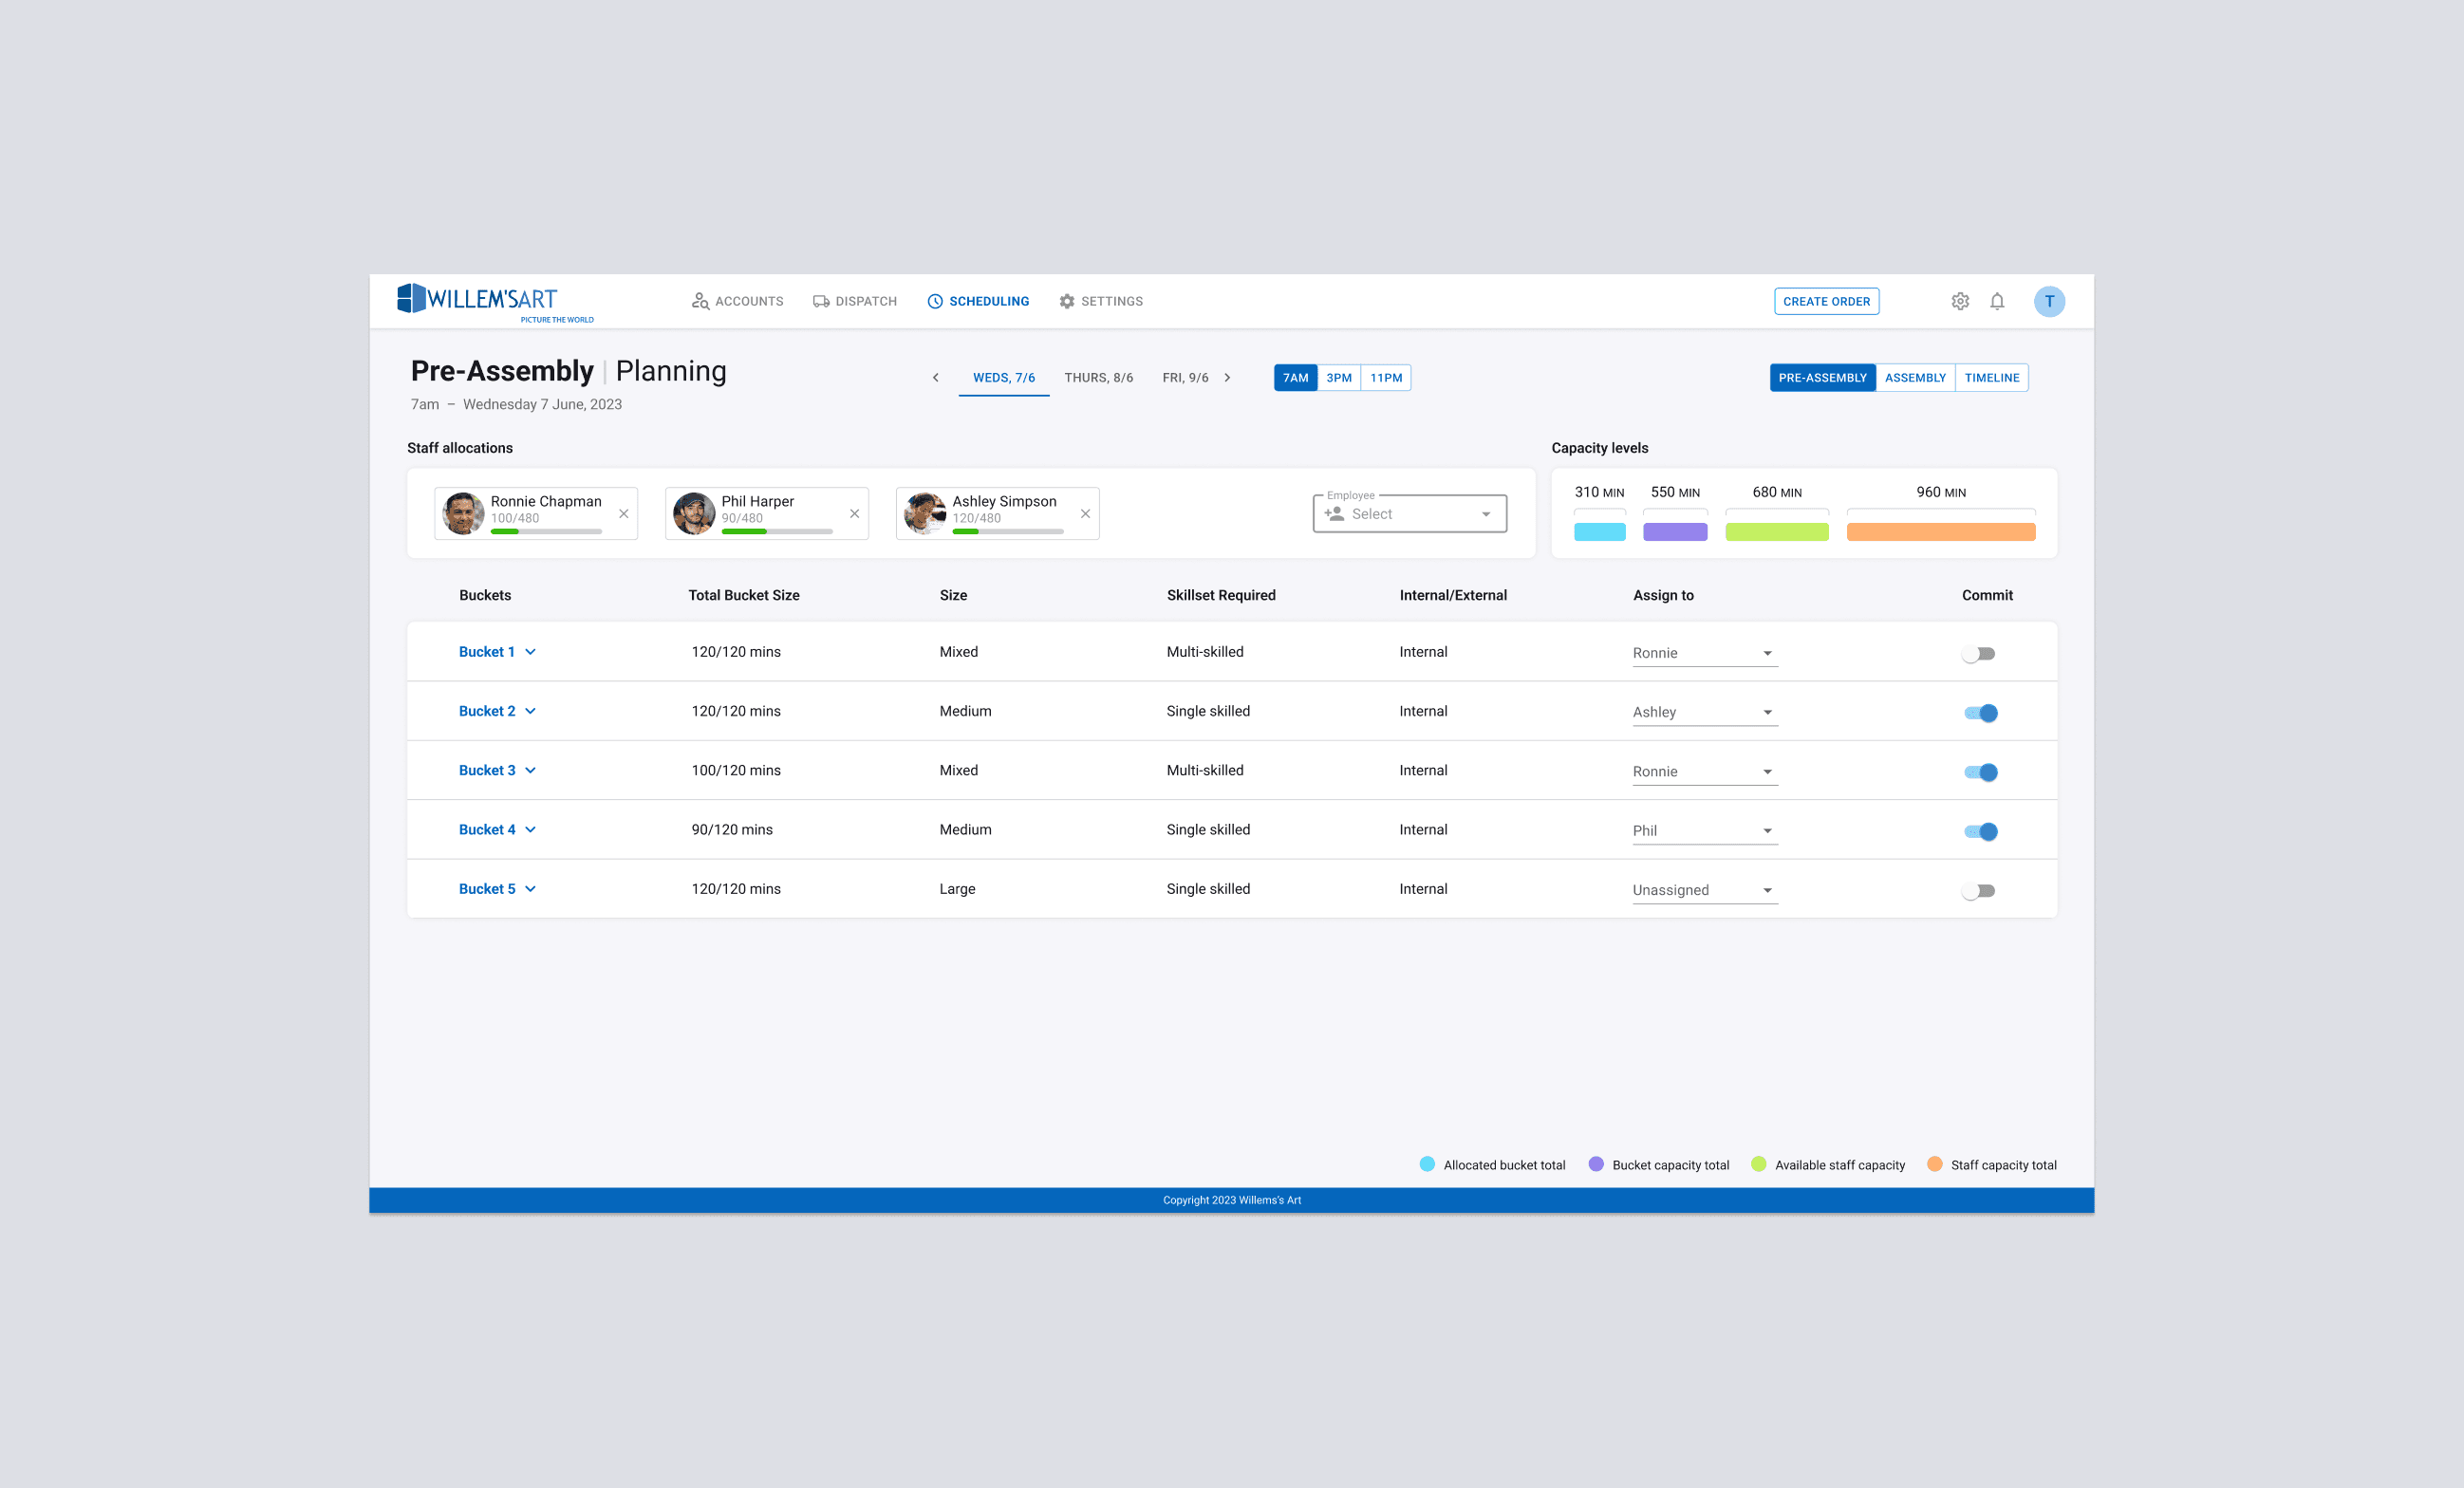
Task: Expand Bucket 4 chevron
Action: 531,830
